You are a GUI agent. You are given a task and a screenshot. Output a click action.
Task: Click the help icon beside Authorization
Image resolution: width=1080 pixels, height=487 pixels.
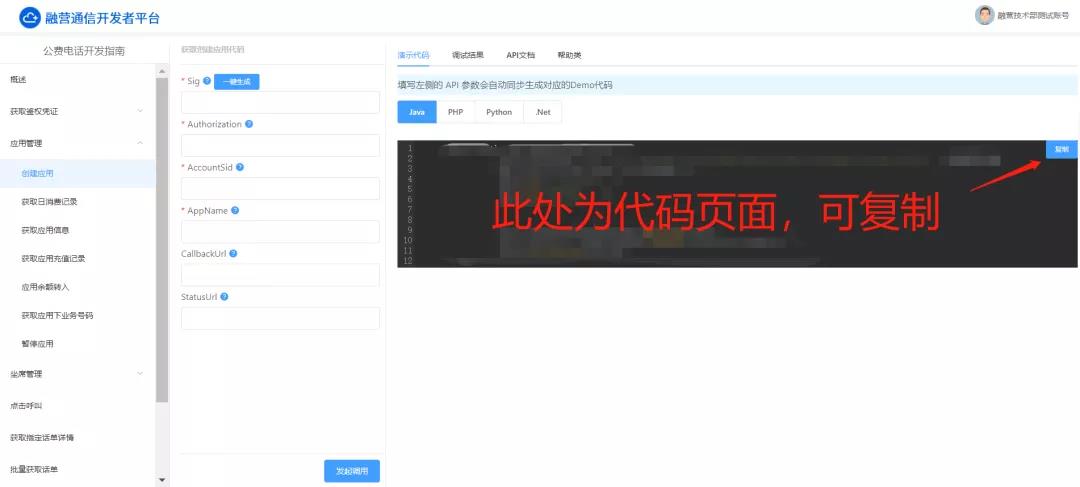point(249,124)
